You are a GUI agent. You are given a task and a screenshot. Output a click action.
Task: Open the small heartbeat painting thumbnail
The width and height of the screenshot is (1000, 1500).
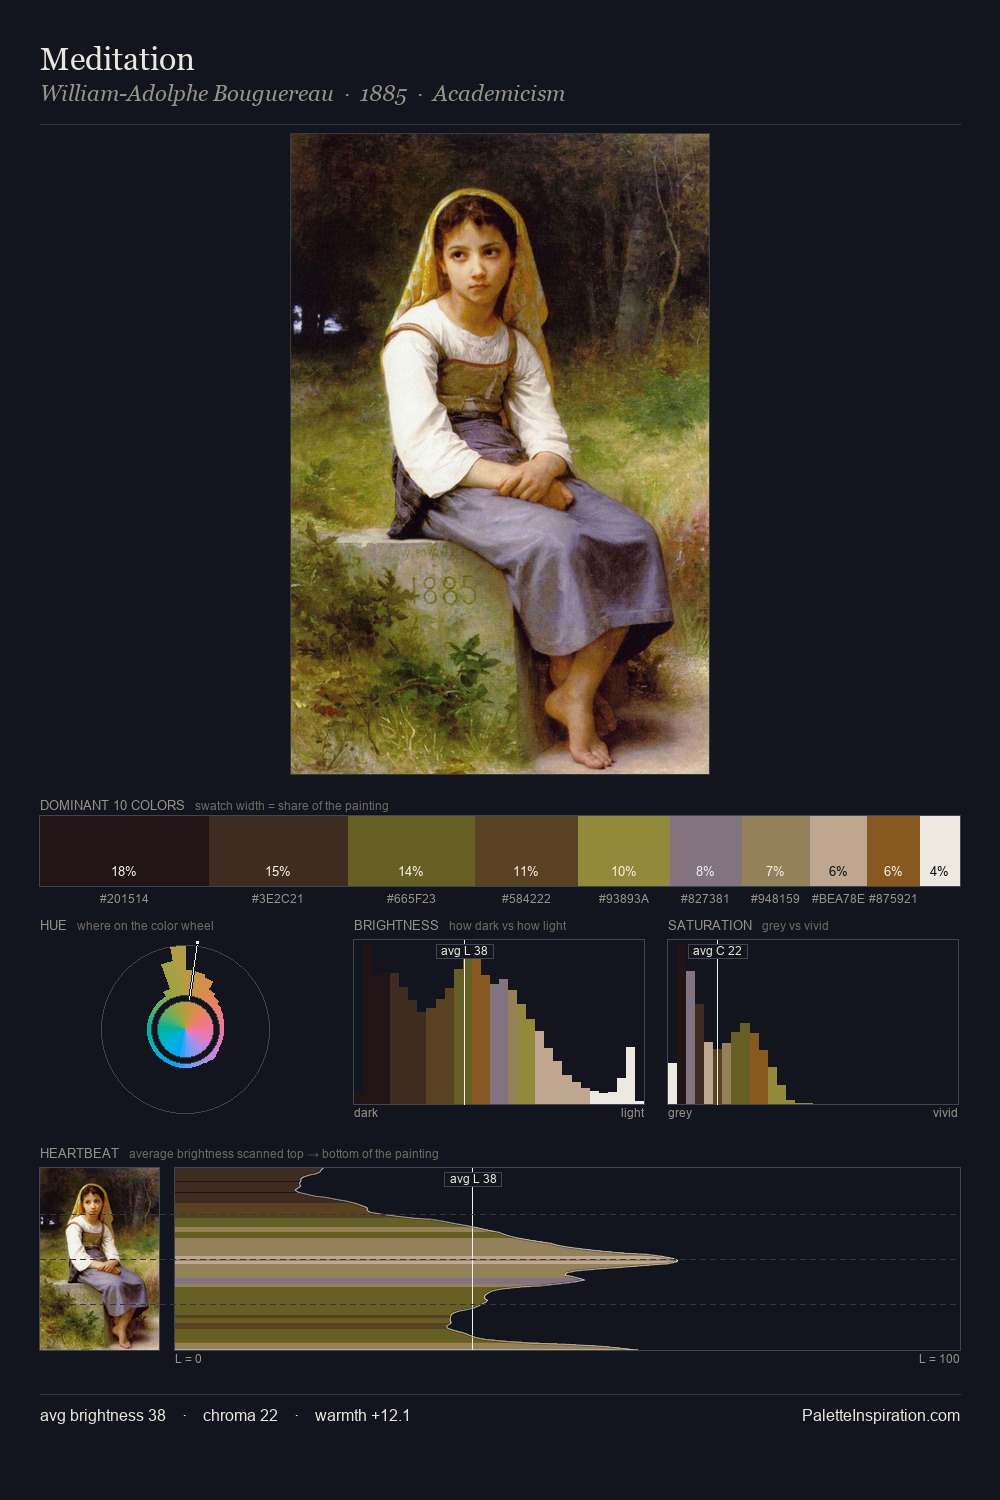(x=99, y=1259)
